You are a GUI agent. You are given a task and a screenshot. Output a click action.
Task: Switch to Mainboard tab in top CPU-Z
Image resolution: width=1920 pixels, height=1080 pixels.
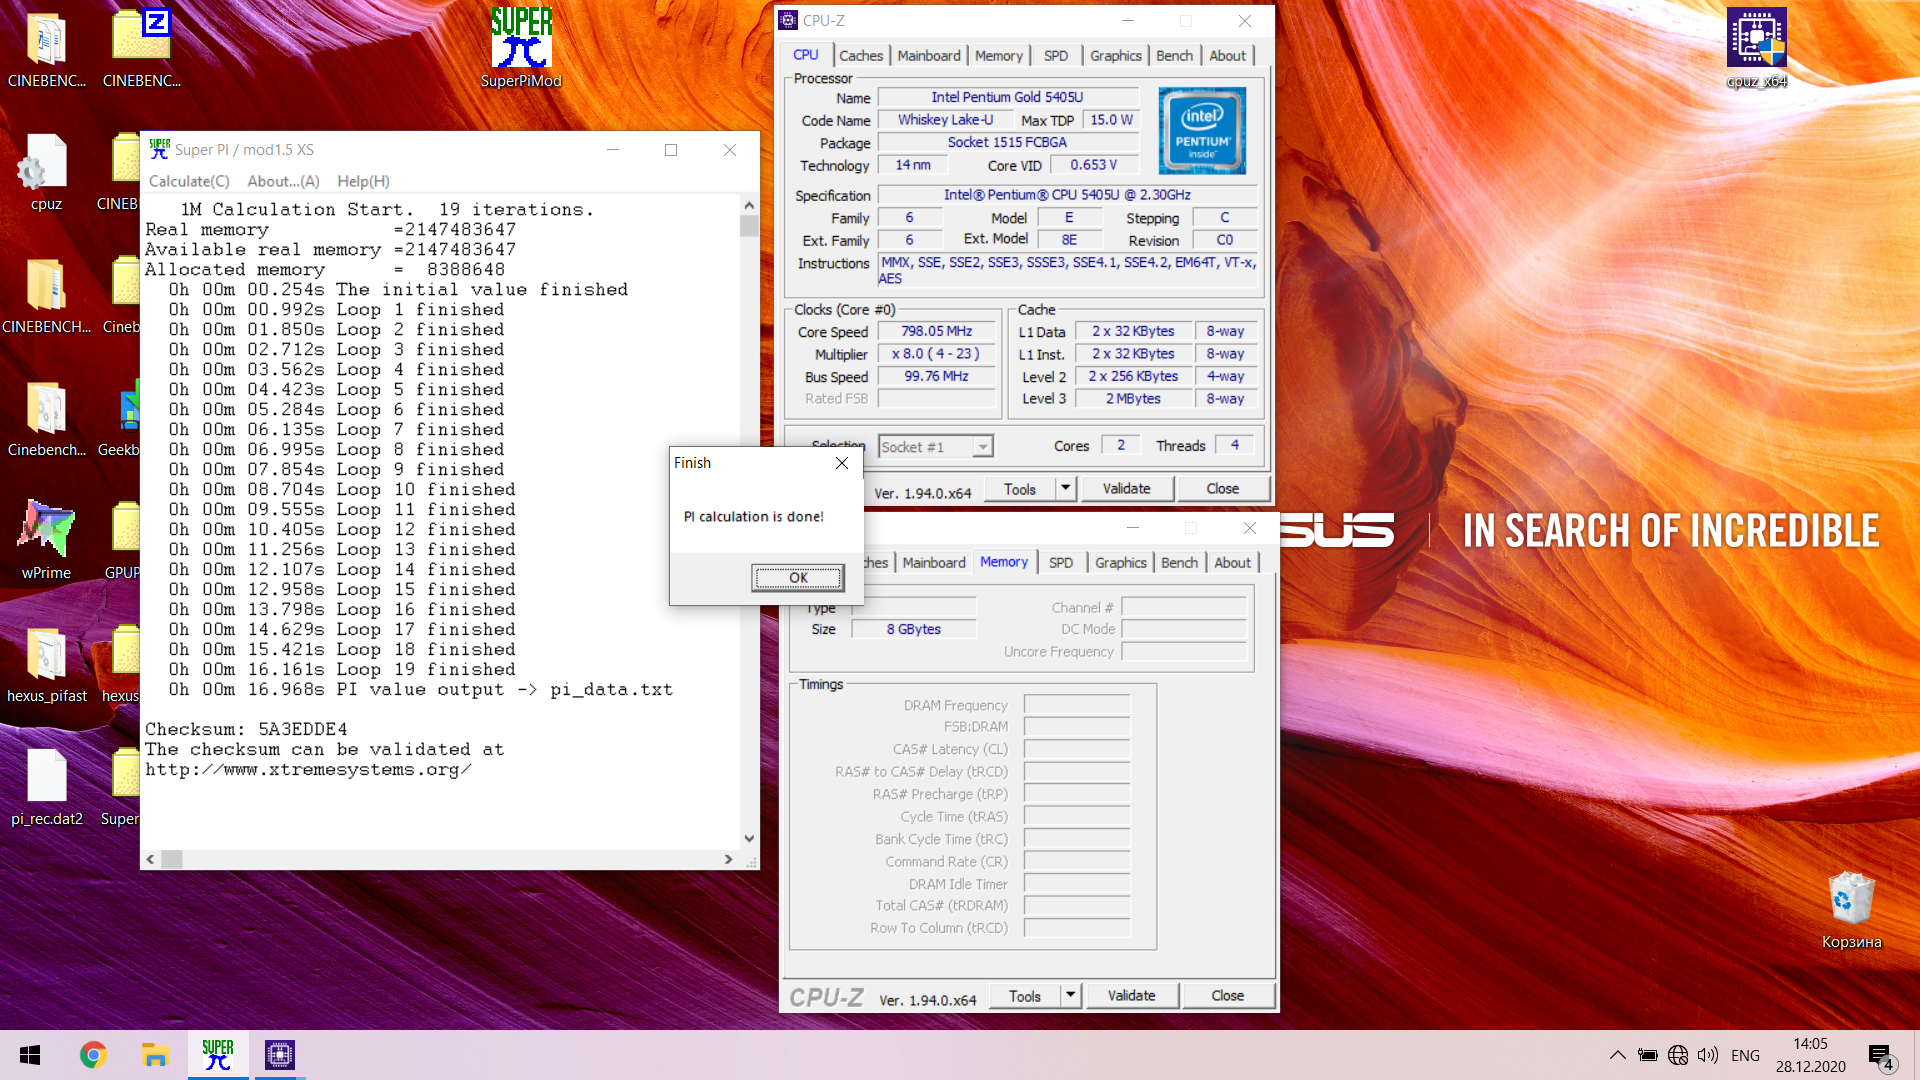(929, 56)
